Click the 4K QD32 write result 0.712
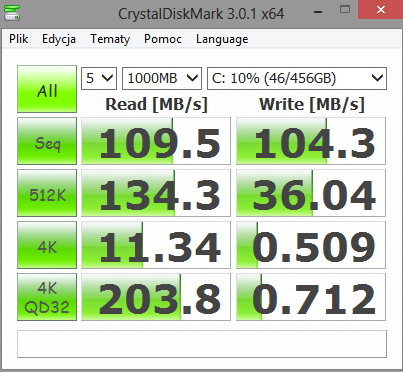 [x=311, y=297]
